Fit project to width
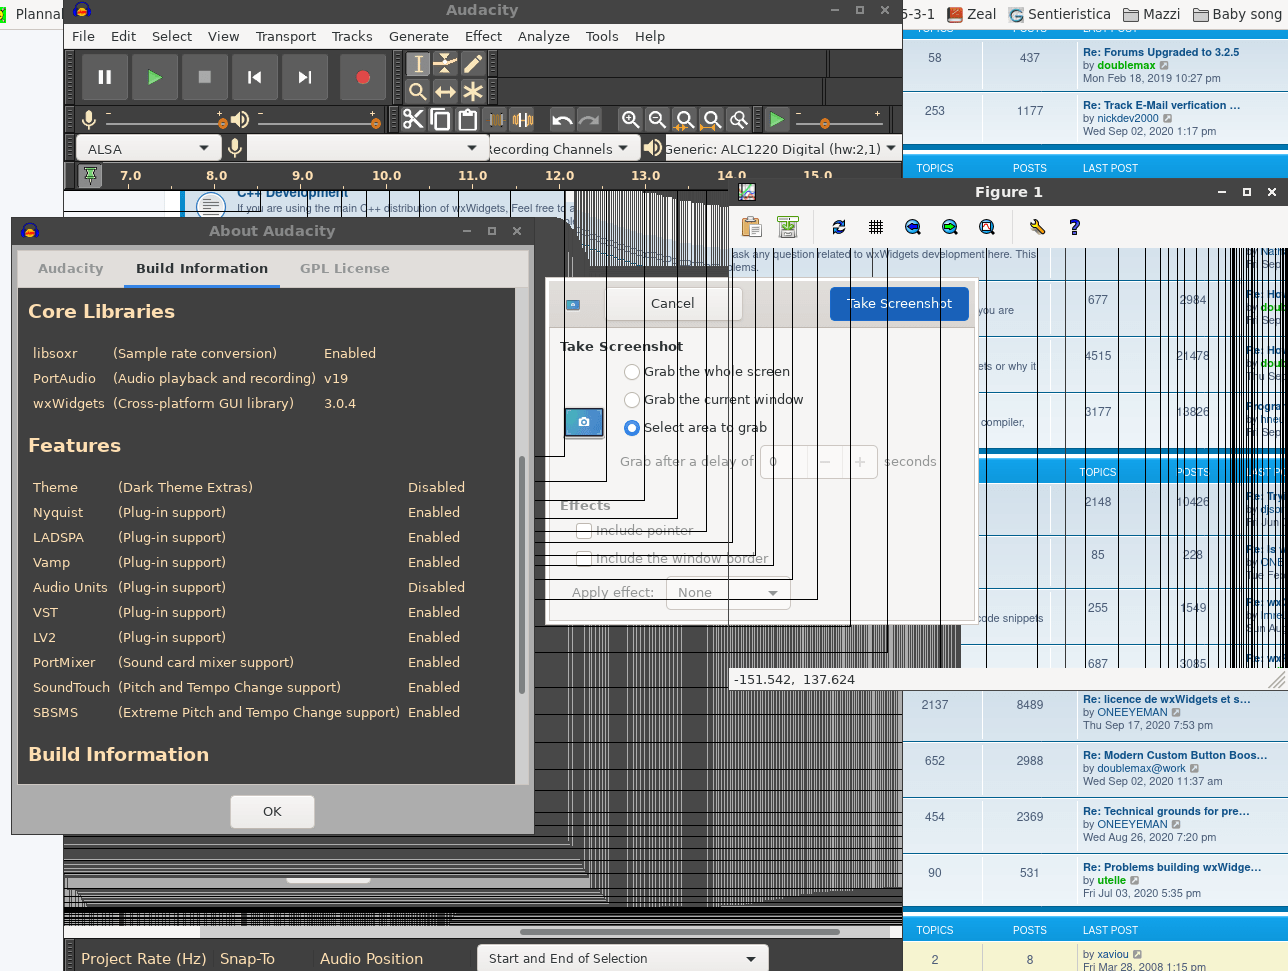The width and height of the screenshot is (1288, 971). coord(711,120)
